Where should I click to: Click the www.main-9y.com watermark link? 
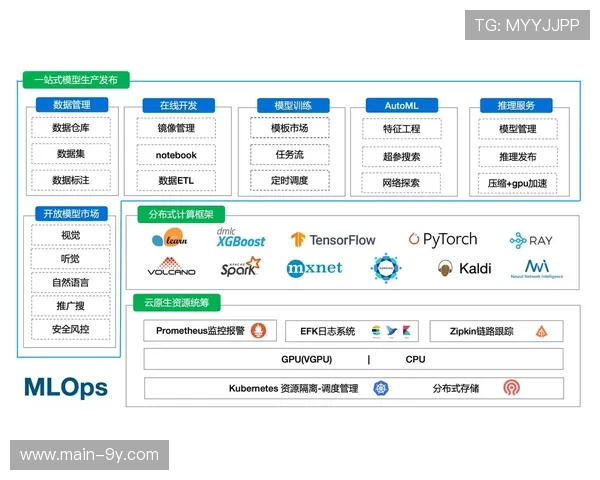pyautogui.click(x=90, y=455)
